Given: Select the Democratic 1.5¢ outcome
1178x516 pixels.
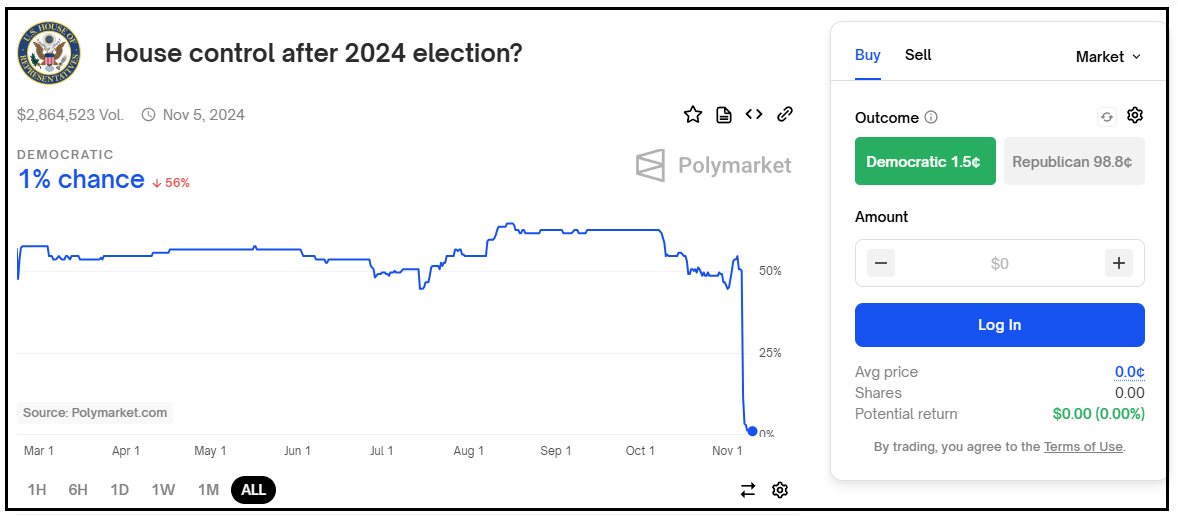Looking at the screenshot, I should [x=925, y=161].
